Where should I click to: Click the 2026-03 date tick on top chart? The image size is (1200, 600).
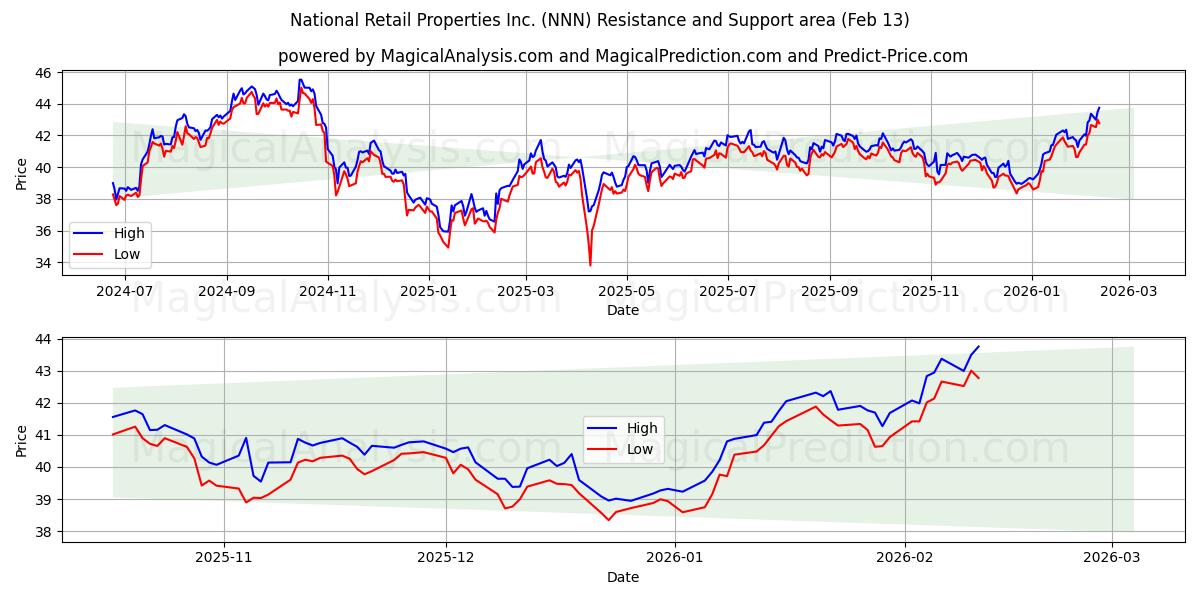(1129, 291)
